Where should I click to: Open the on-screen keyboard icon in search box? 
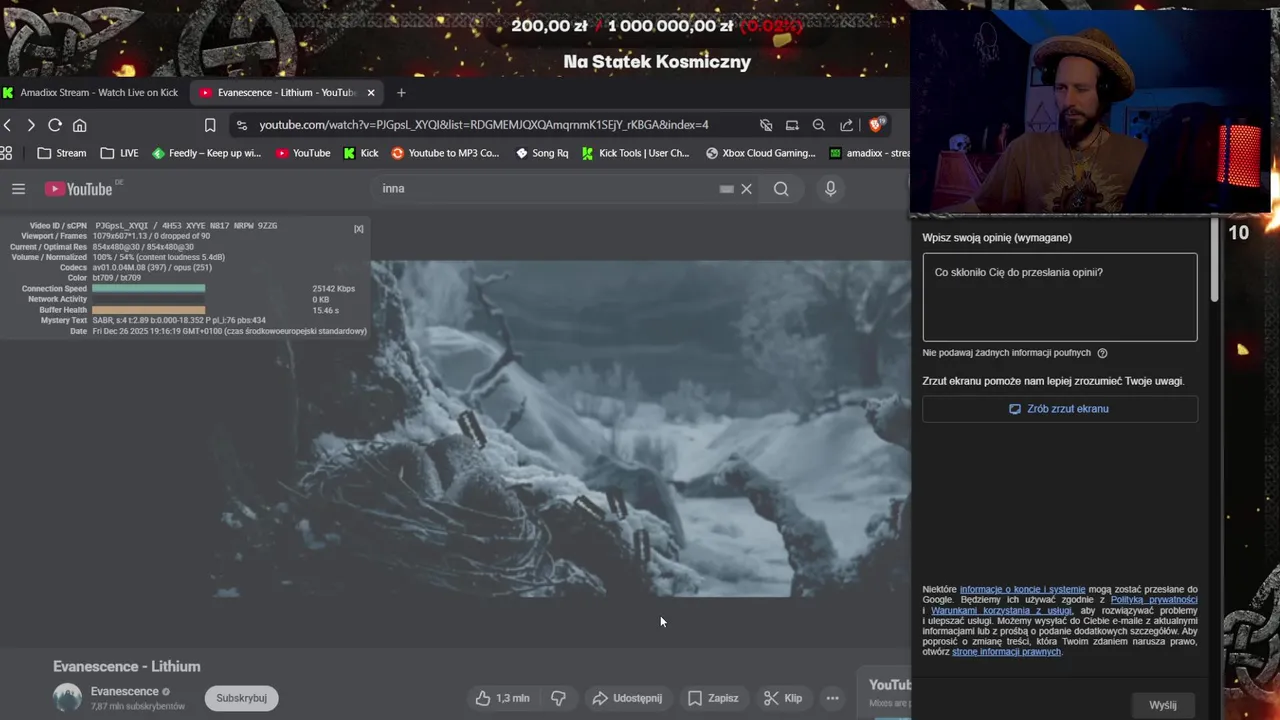(x=727, y=189)
